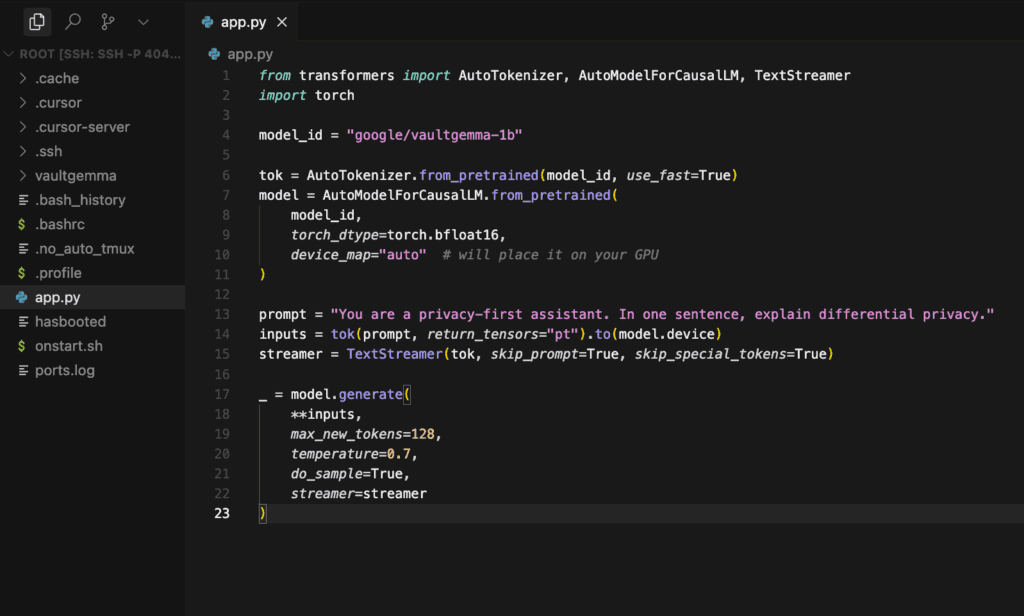This screenshot has width=1024, height=616.
Task: Click the dollar icon beside onstart.sh
Action: pyautogui.click(x=22, y=346)
